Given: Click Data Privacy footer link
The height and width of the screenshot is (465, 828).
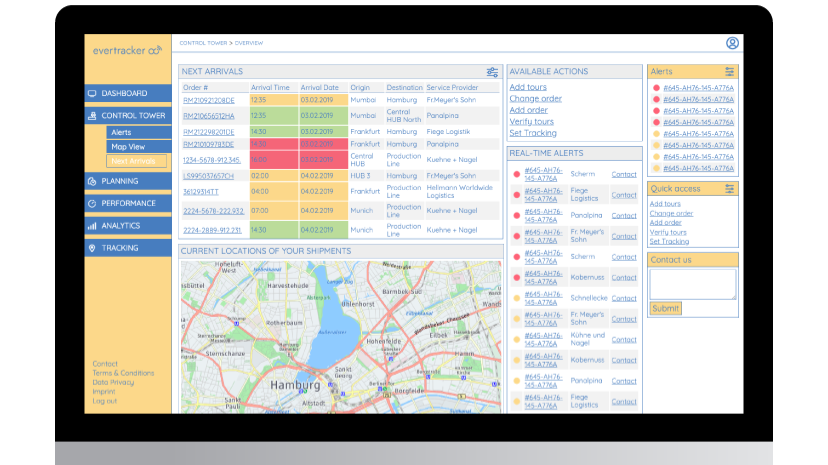Looking at the screenshot, I should (x=113, y=383).
